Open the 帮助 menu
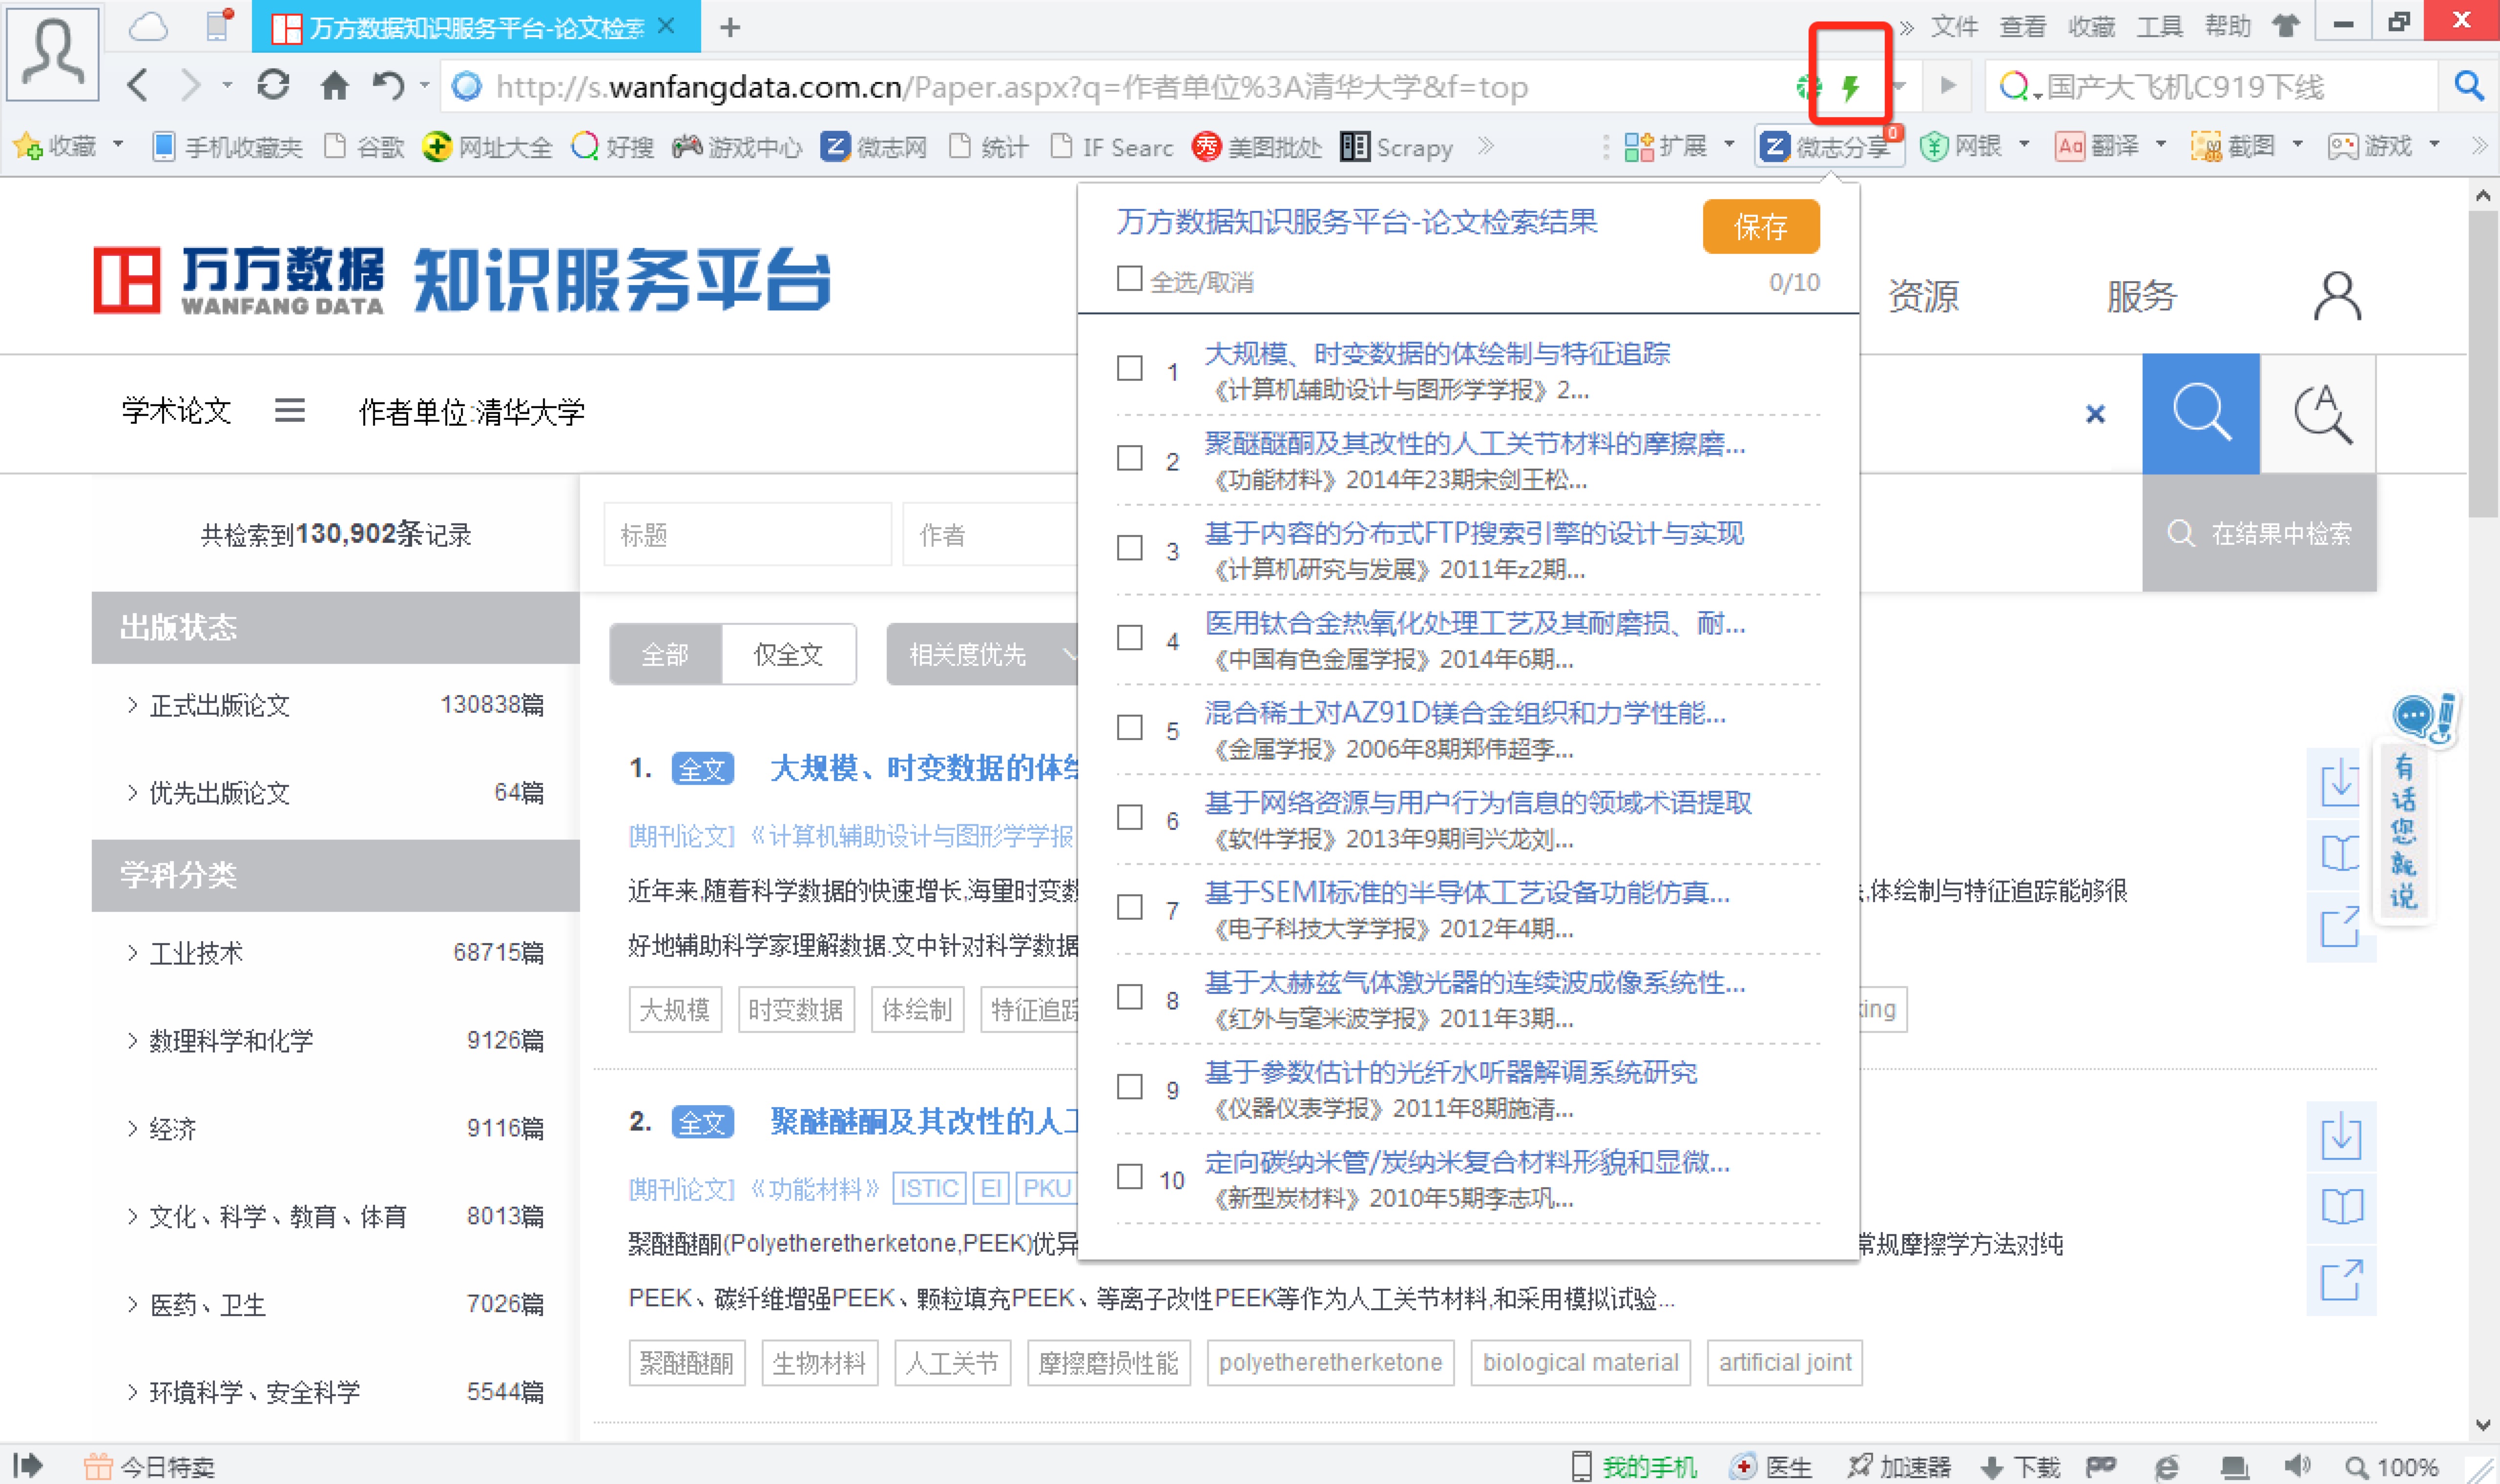 click(x=2227, y=26)
